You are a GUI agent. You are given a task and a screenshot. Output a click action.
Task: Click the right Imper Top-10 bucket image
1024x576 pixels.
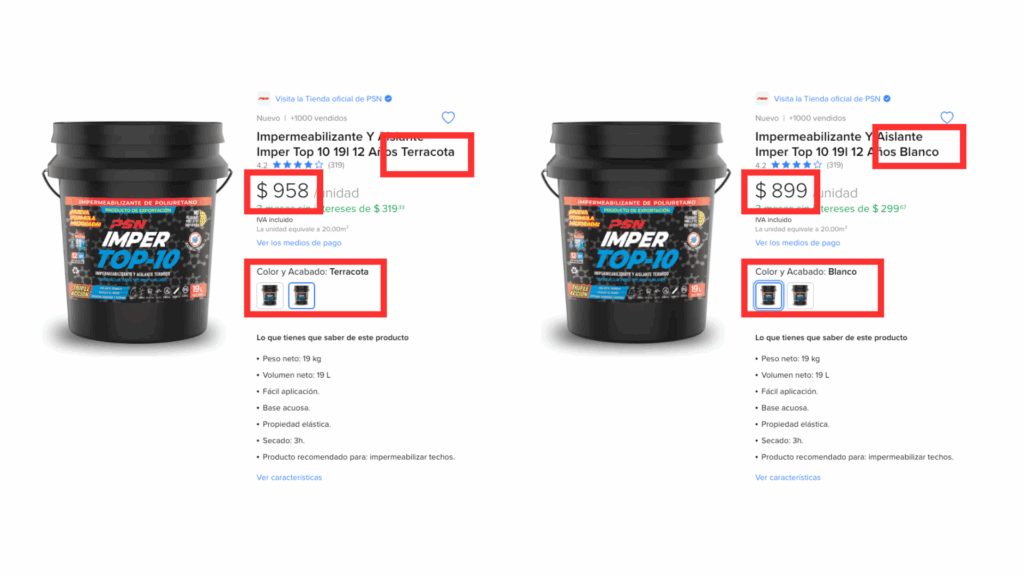637,232
